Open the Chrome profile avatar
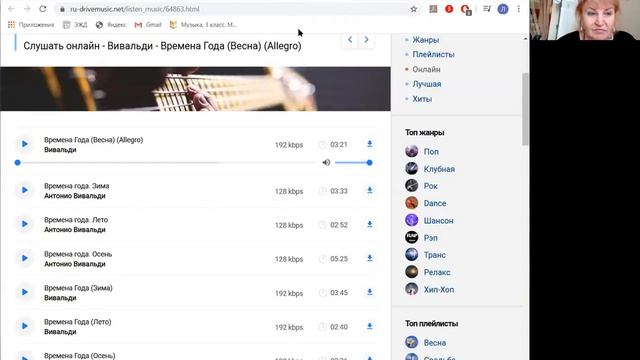Viewport: 640px width, 360px height. [503, 9]
